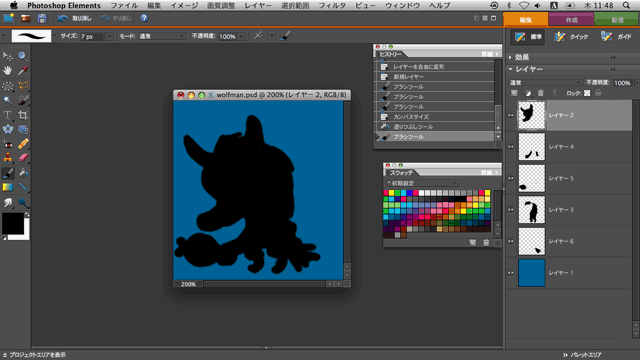The image size is (640, 360).
Task: Switch to クイック edit mode
Action: 571,37
